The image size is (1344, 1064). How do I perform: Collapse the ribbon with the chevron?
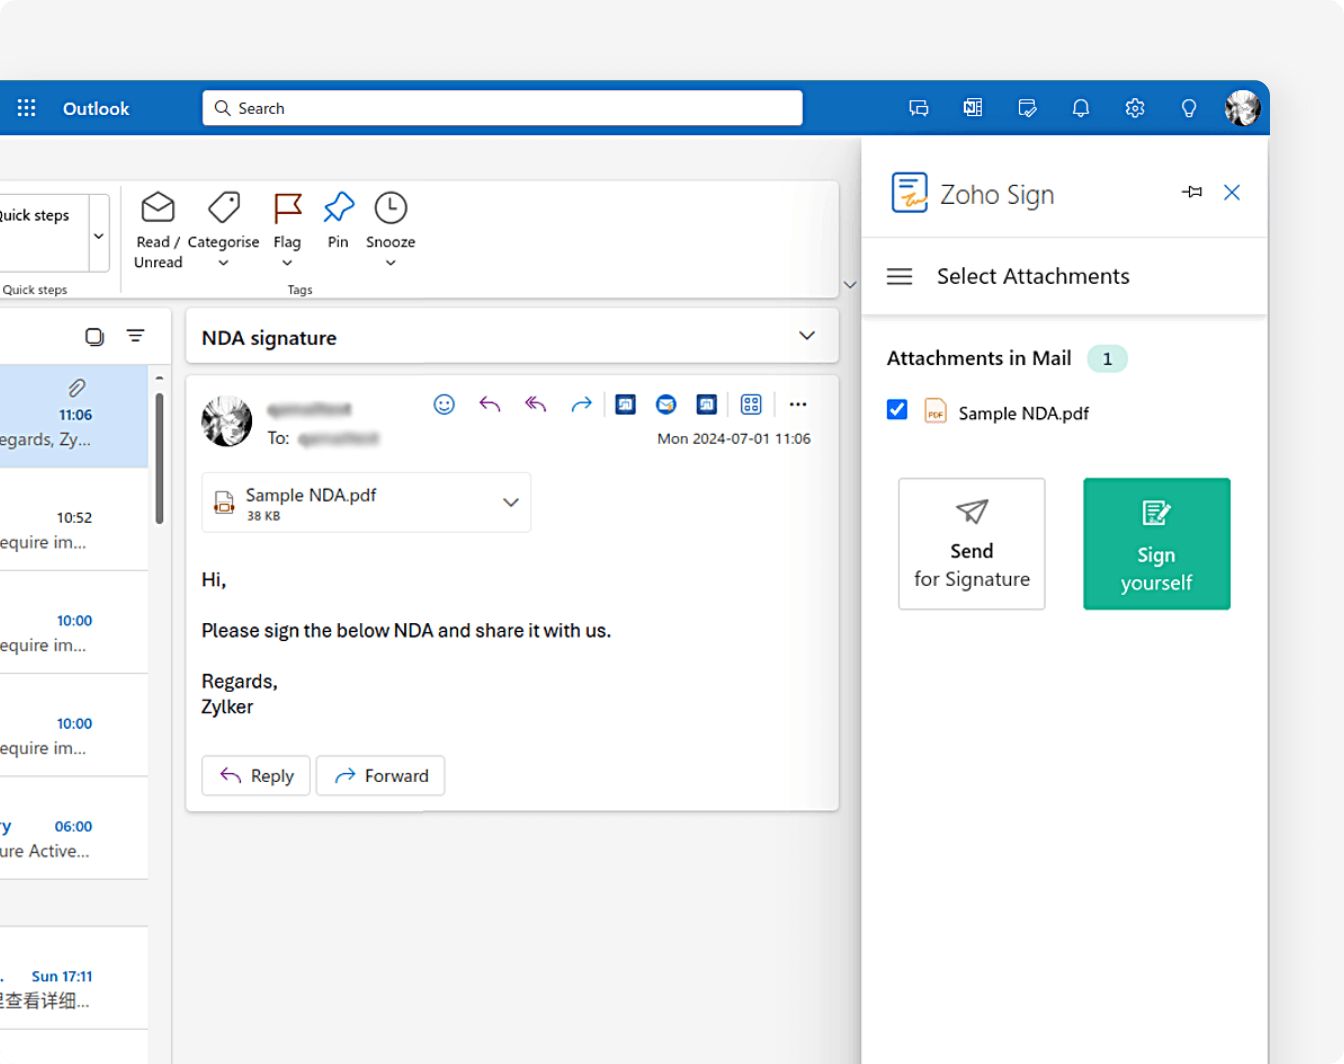tap(850, 285)
